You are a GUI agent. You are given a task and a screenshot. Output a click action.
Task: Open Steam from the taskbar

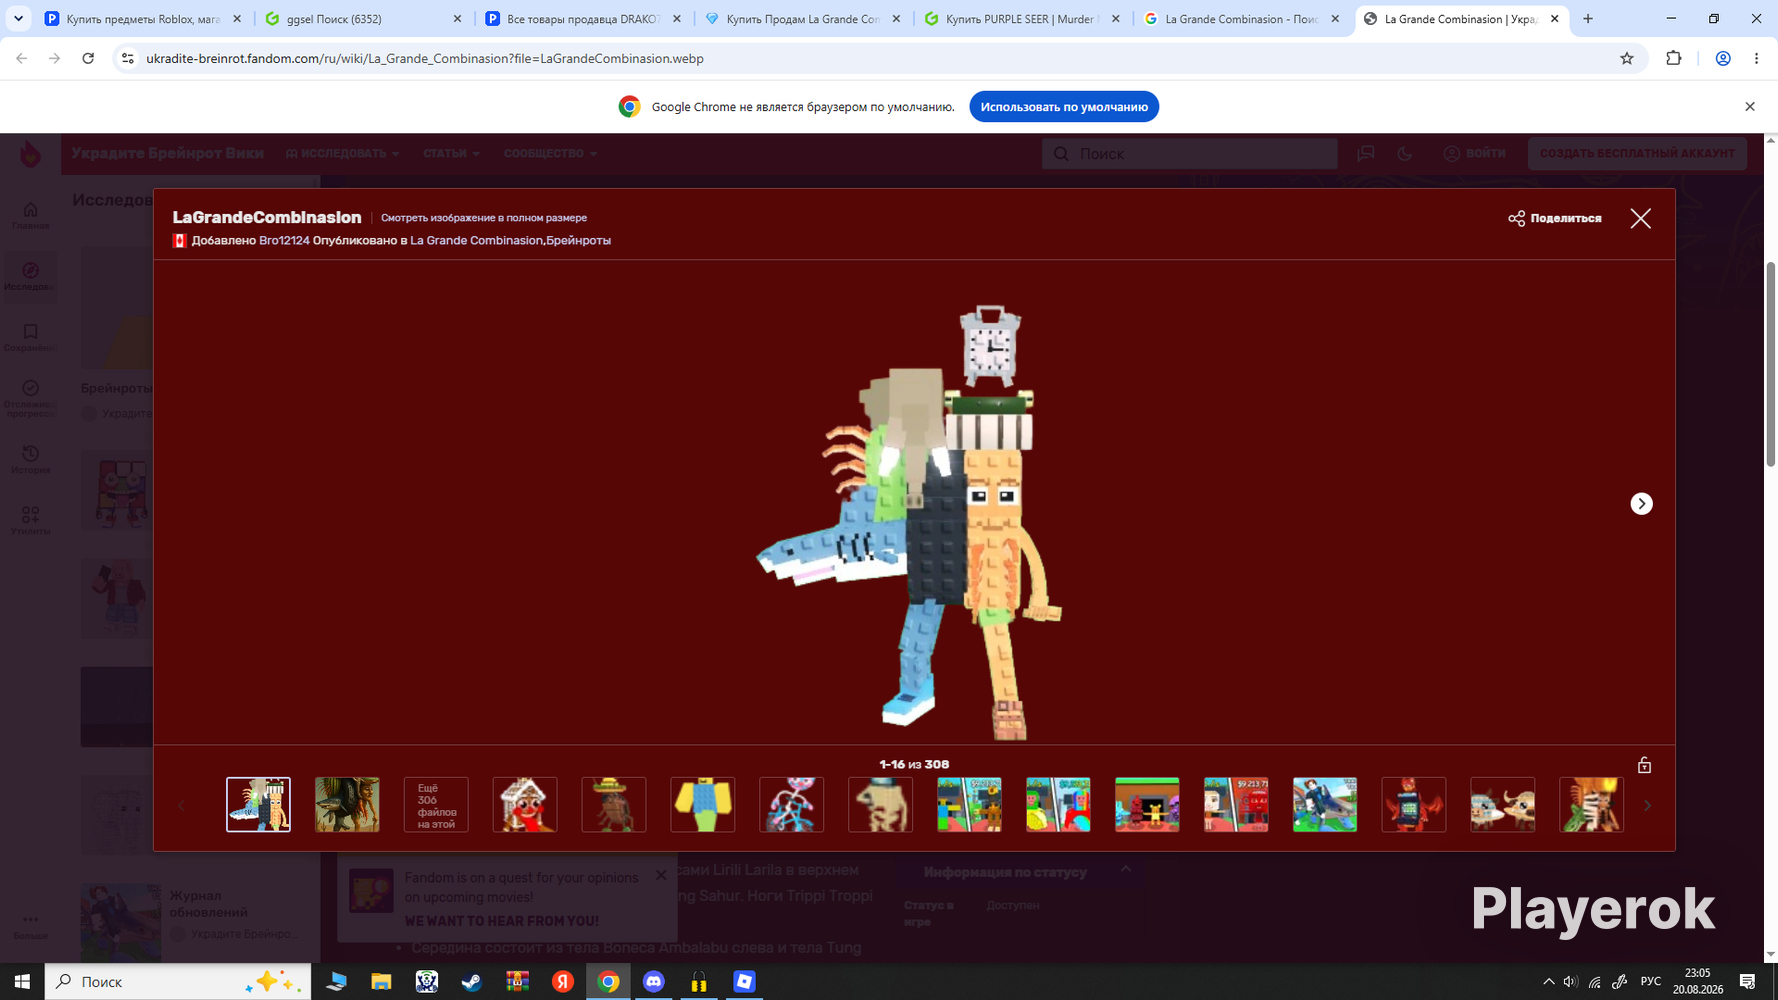[472, 982]
